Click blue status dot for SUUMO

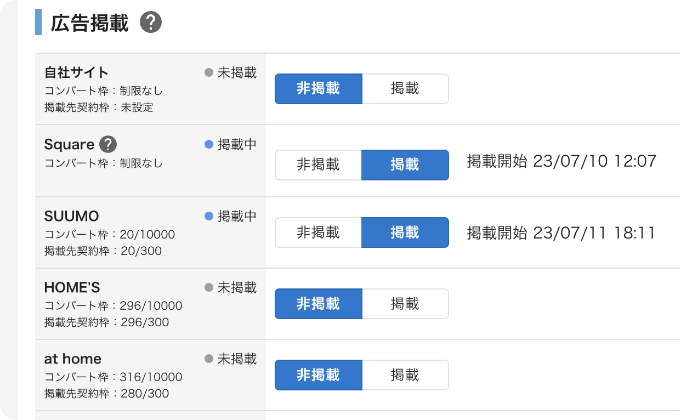(x=209, y=216)
